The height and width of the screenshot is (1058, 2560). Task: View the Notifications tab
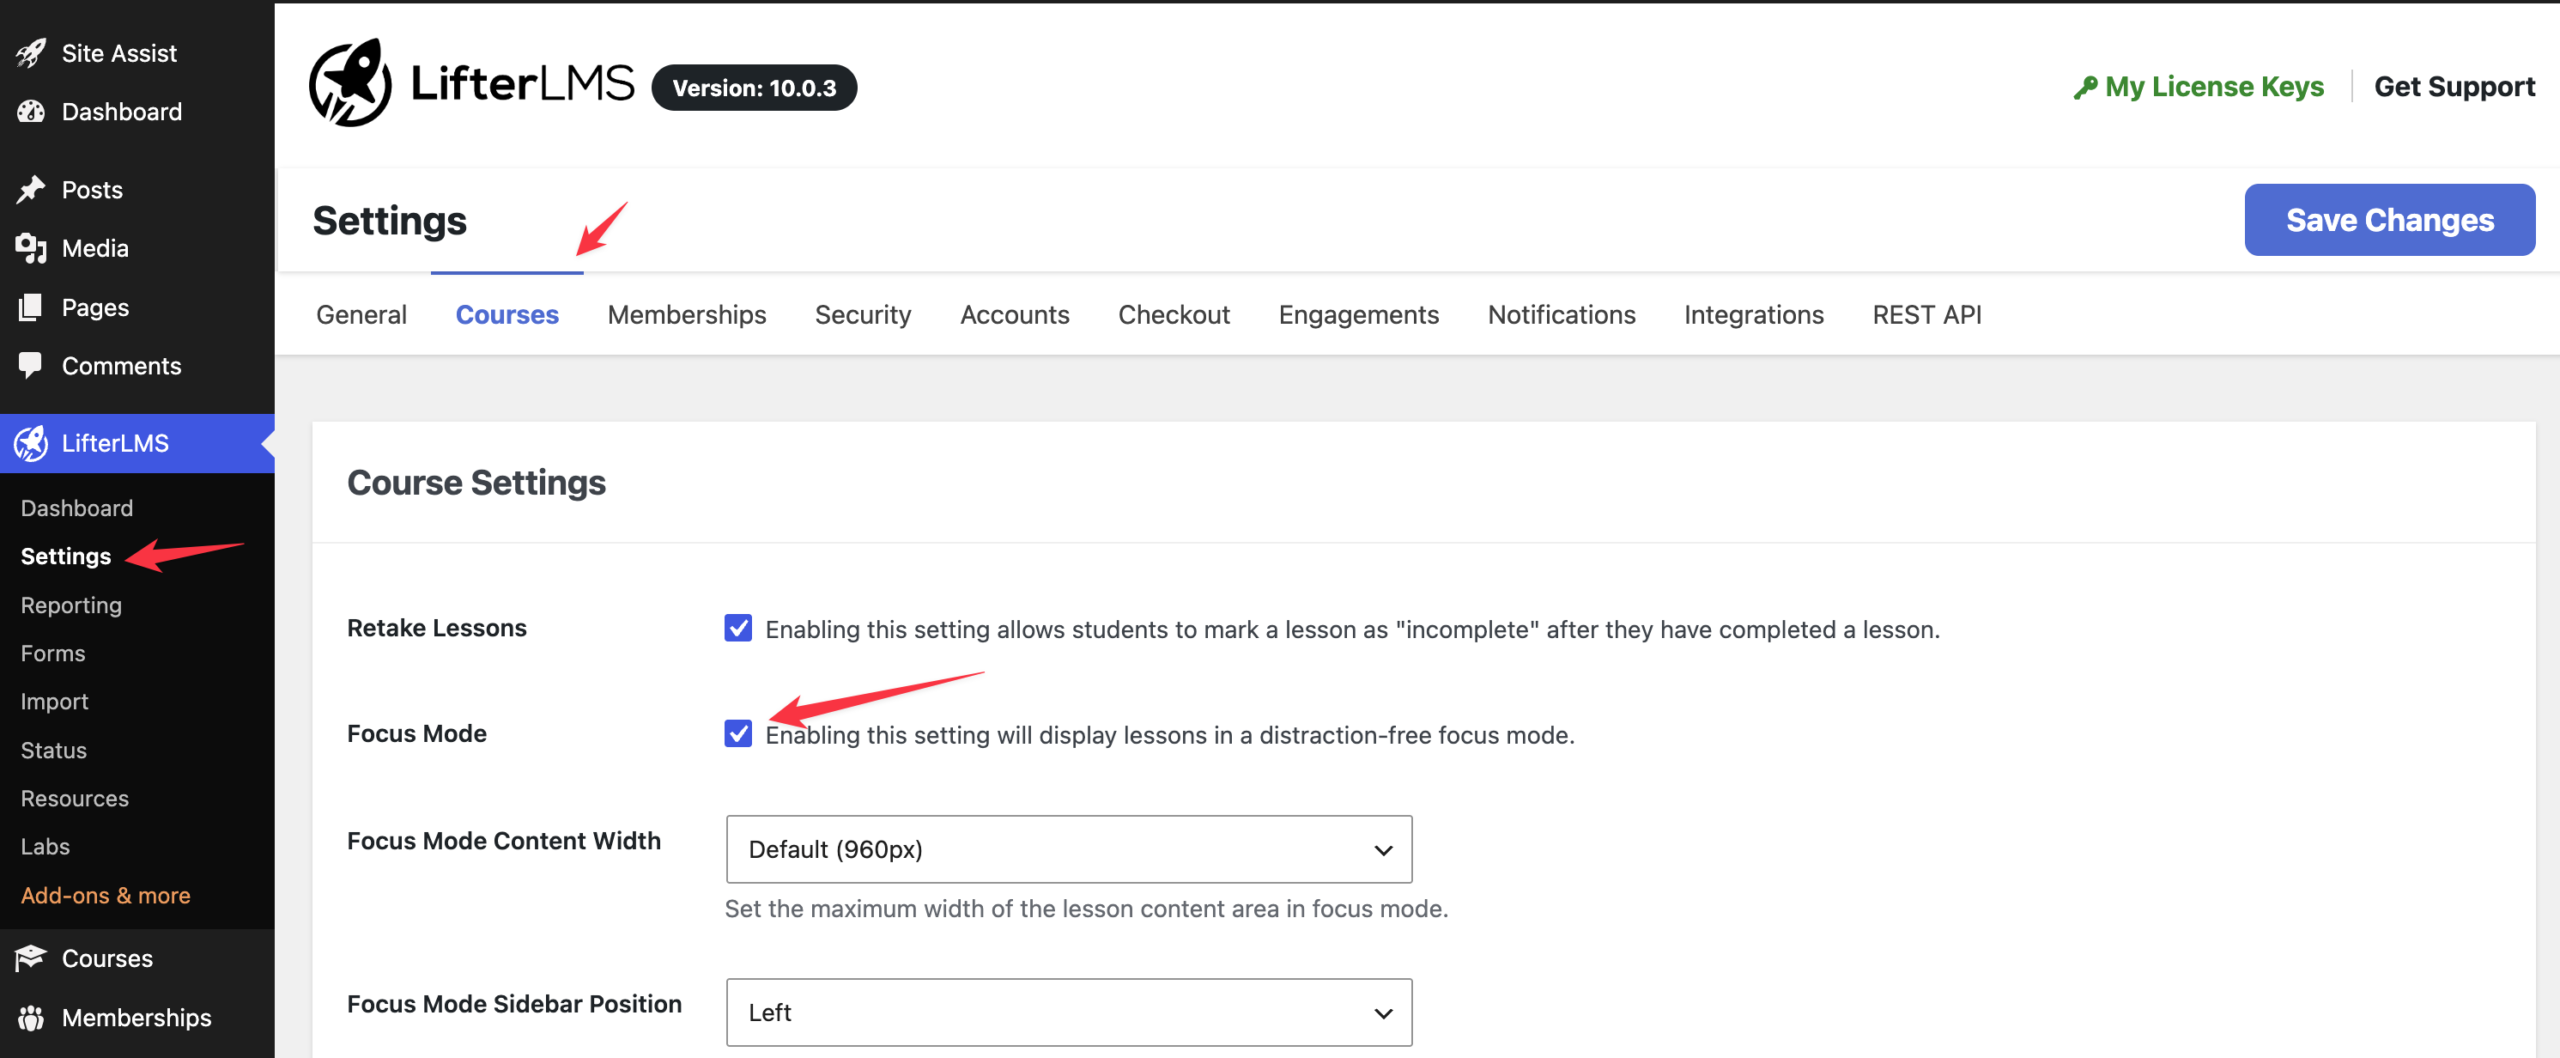pyautogui.click(x=1561, y=314)
